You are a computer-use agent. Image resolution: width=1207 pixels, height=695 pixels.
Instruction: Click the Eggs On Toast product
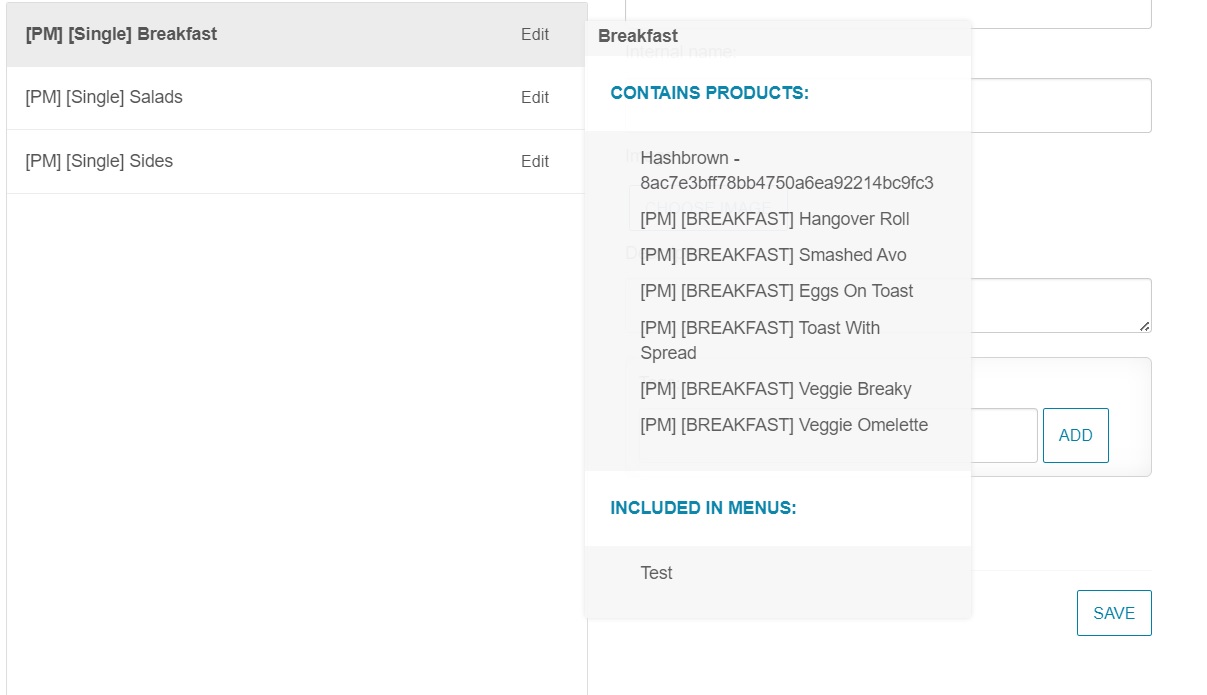point(776,291)
